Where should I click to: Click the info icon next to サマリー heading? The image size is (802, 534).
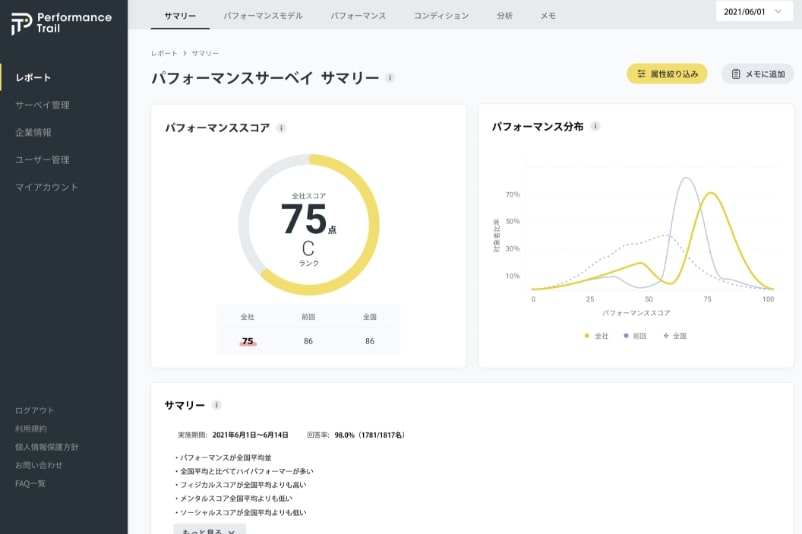coord(216,405)
